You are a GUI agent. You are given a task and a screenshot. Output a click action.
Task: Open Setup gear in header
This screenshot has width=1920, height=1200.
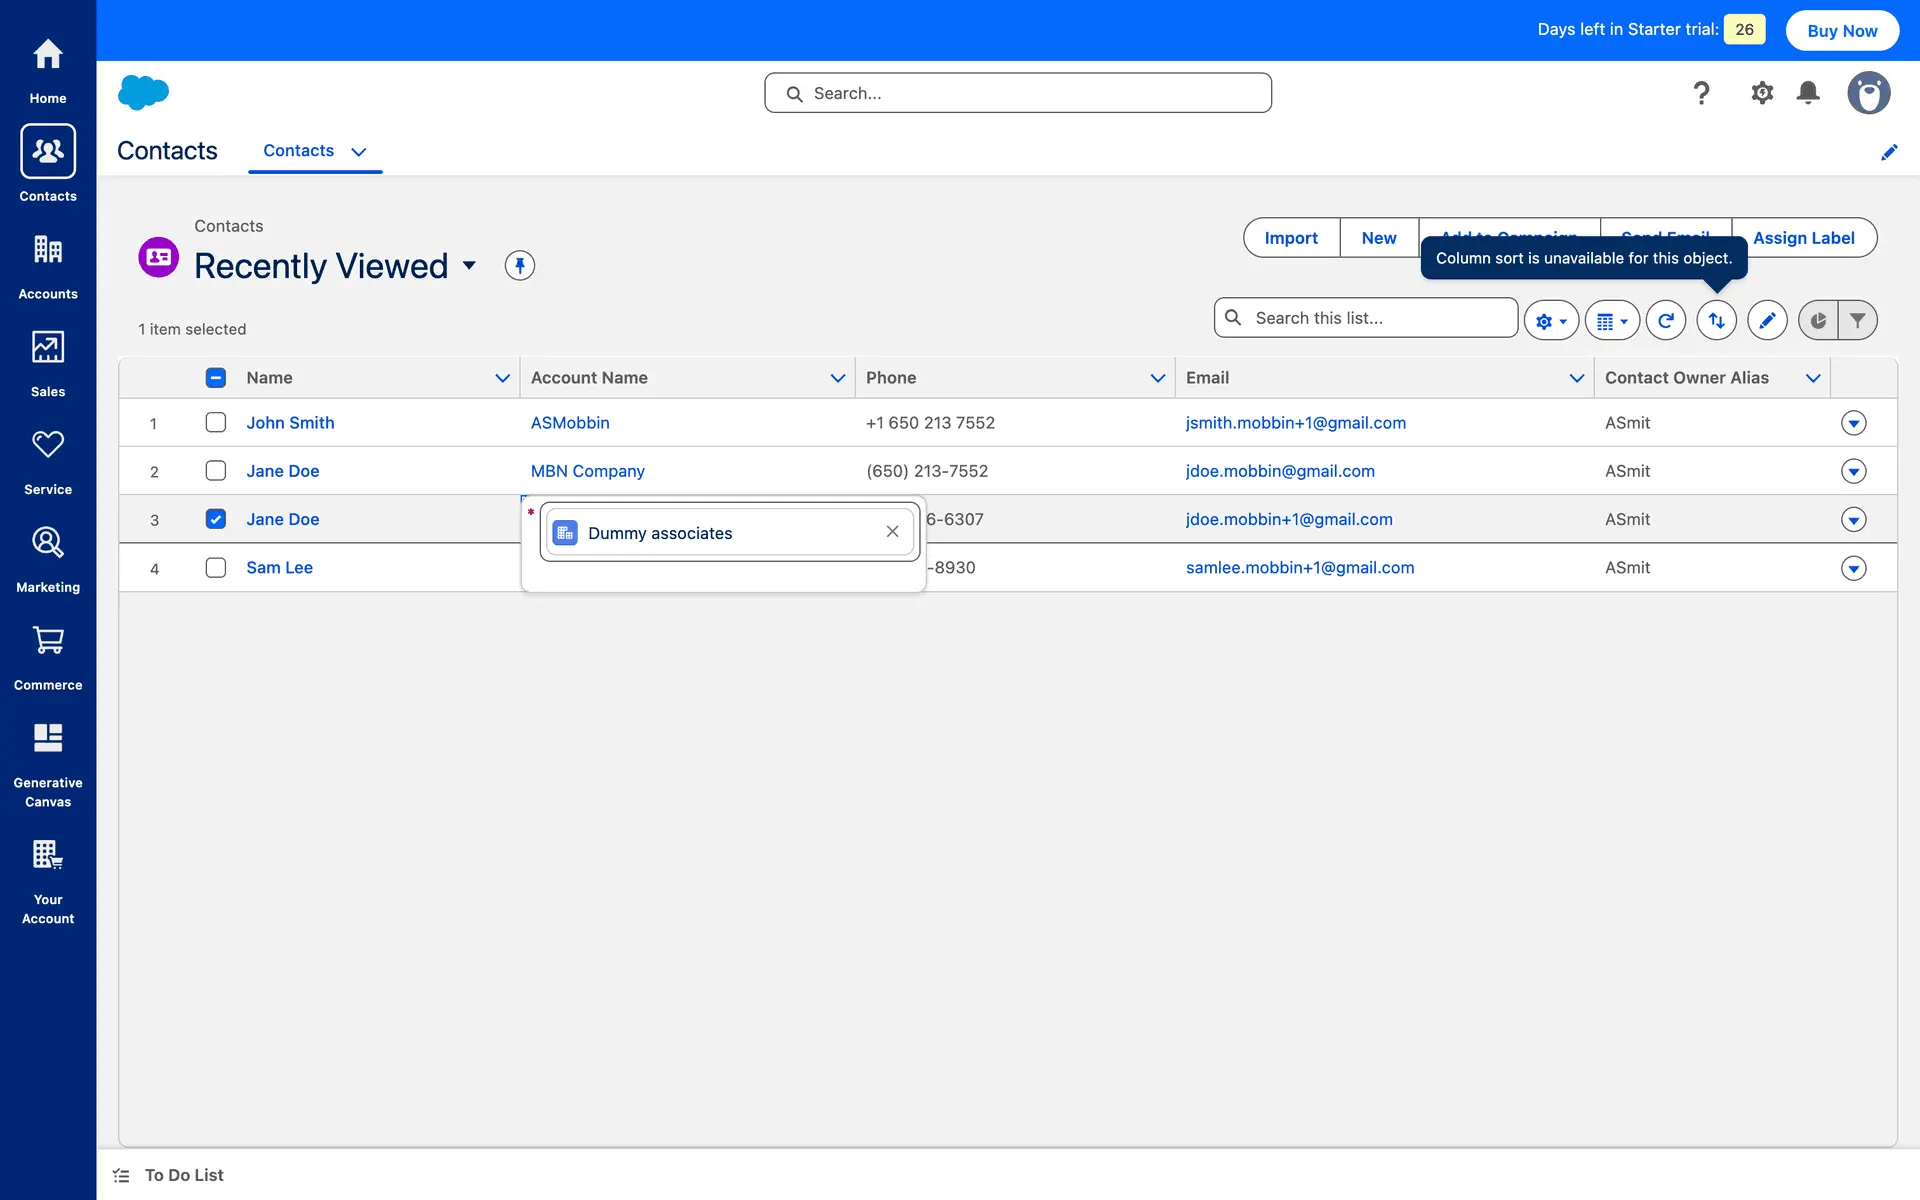pyautogui.click(x=1762, y=93)
